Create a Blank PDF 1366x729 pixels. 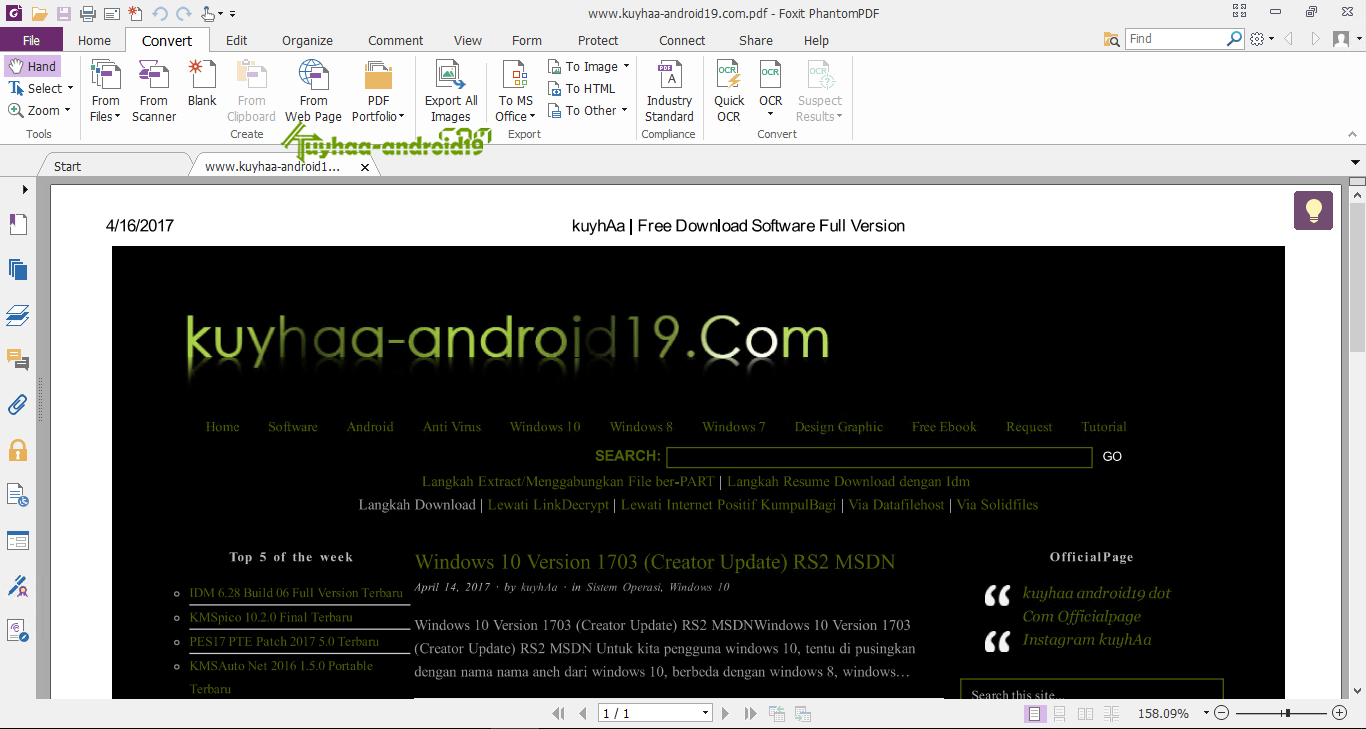[x=202, y=84]
